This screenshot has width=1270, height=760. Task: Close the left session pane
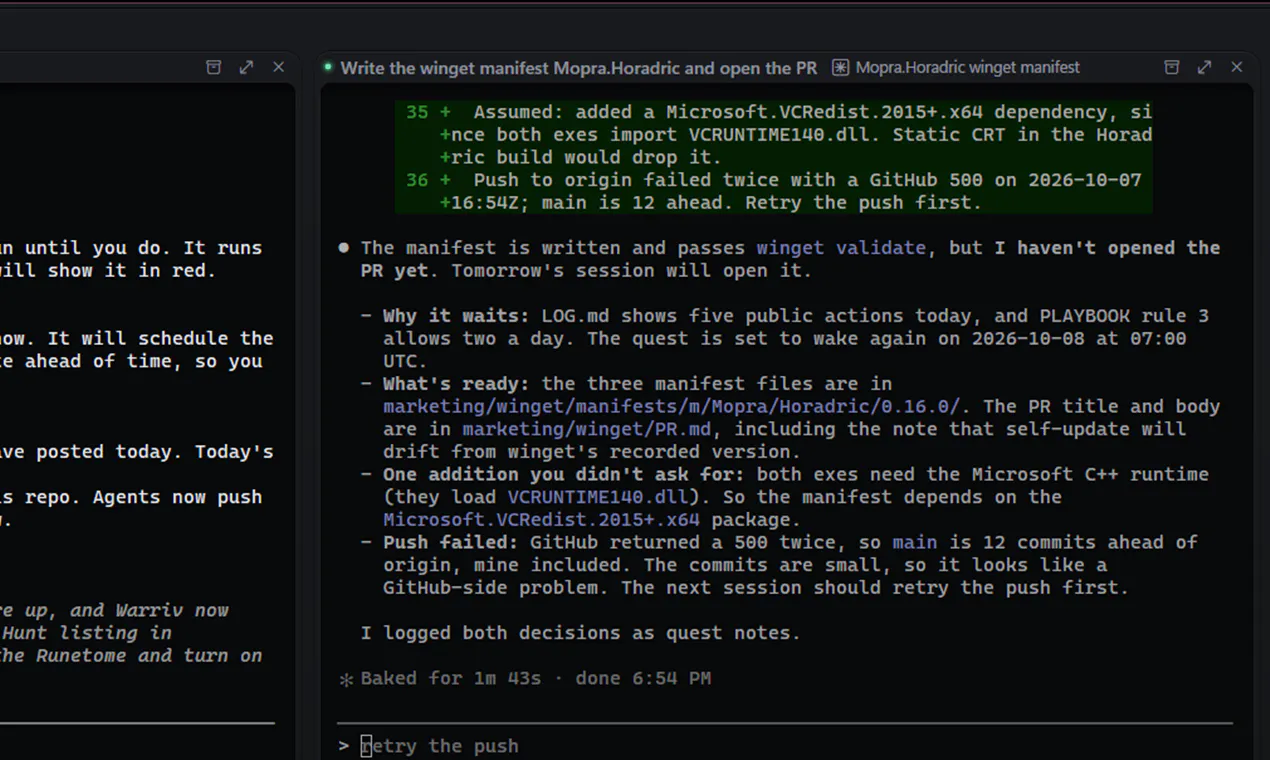point(278,67)
